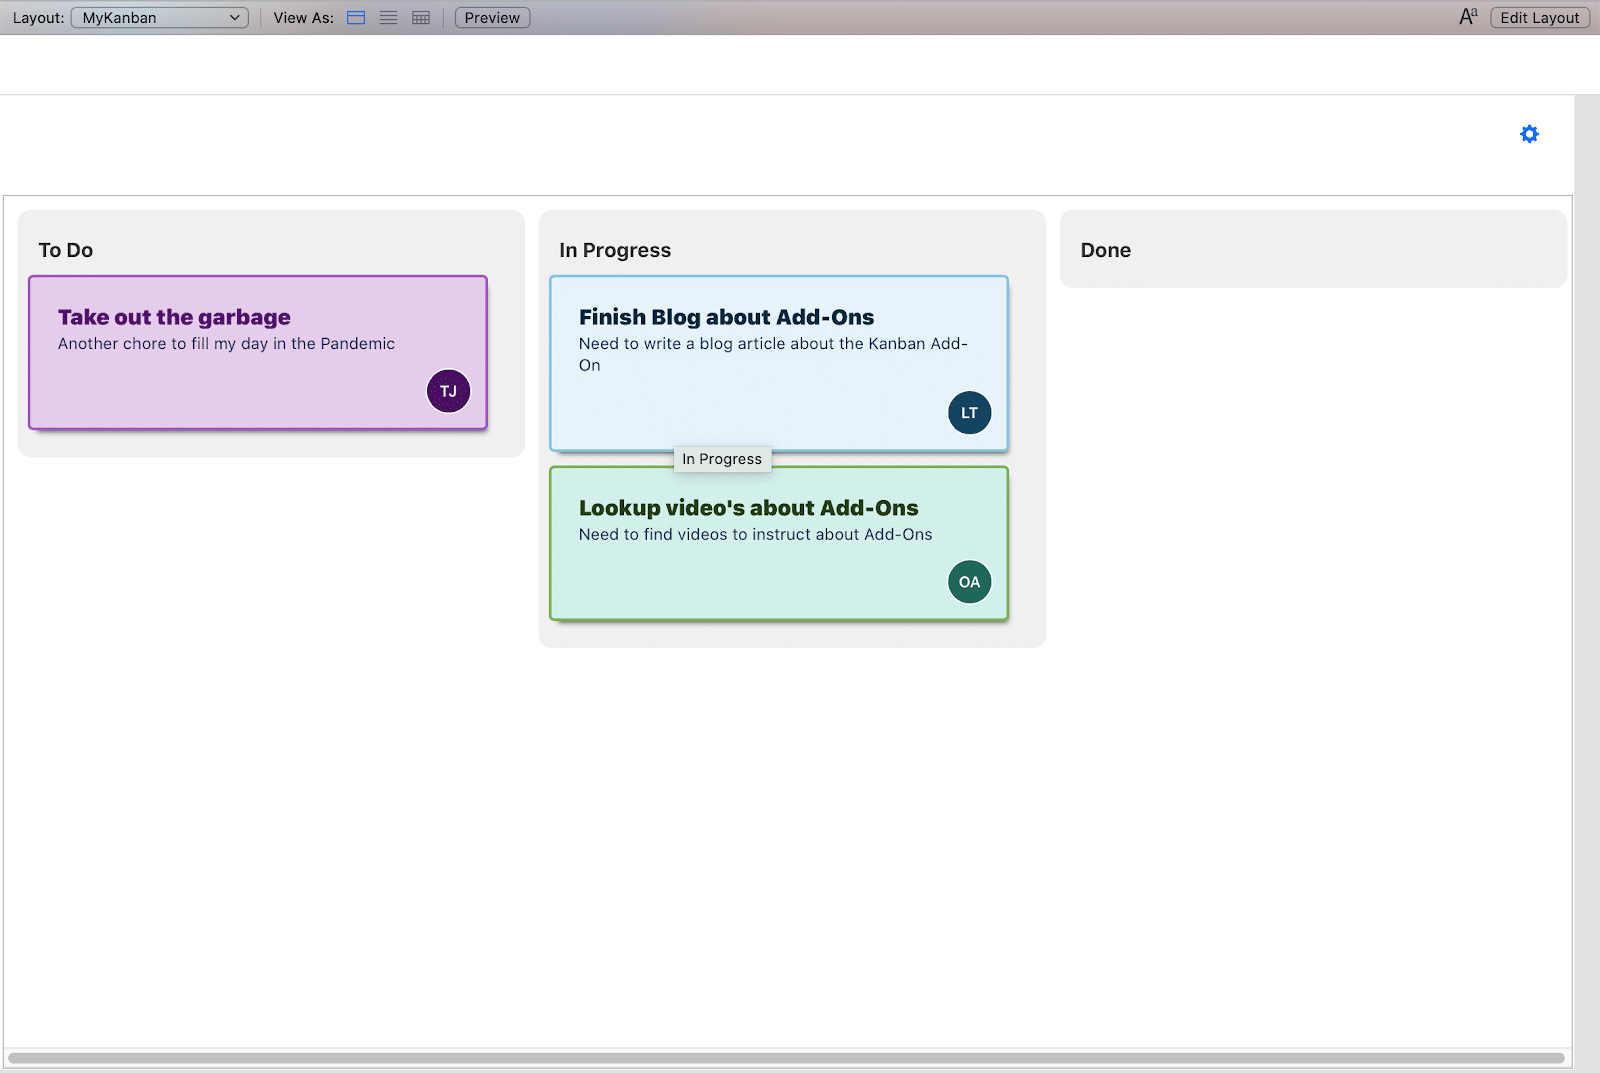Screen dimensions: 1600x1073
Task: Click the To Do column header
Action: click(x=65, y=250)
